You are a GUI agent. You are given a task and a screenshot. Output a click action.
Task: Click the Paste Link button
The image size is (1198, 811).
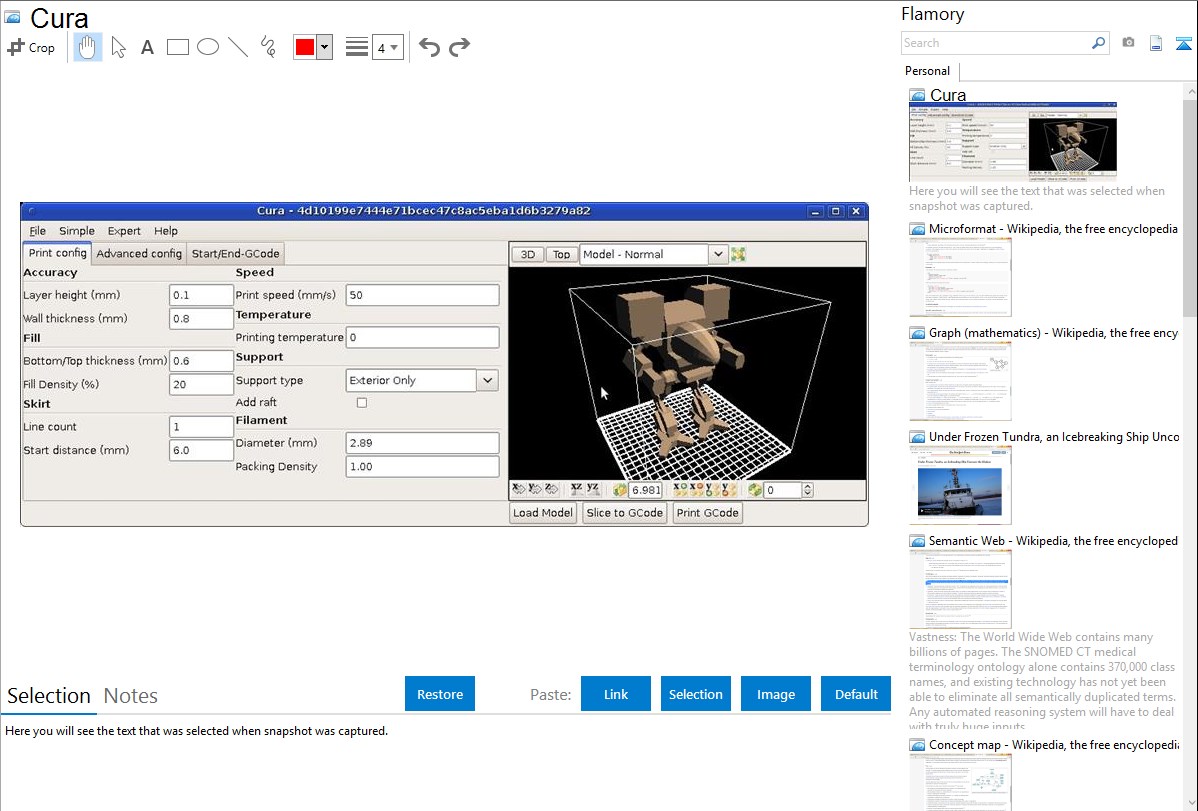coord(616,694)
